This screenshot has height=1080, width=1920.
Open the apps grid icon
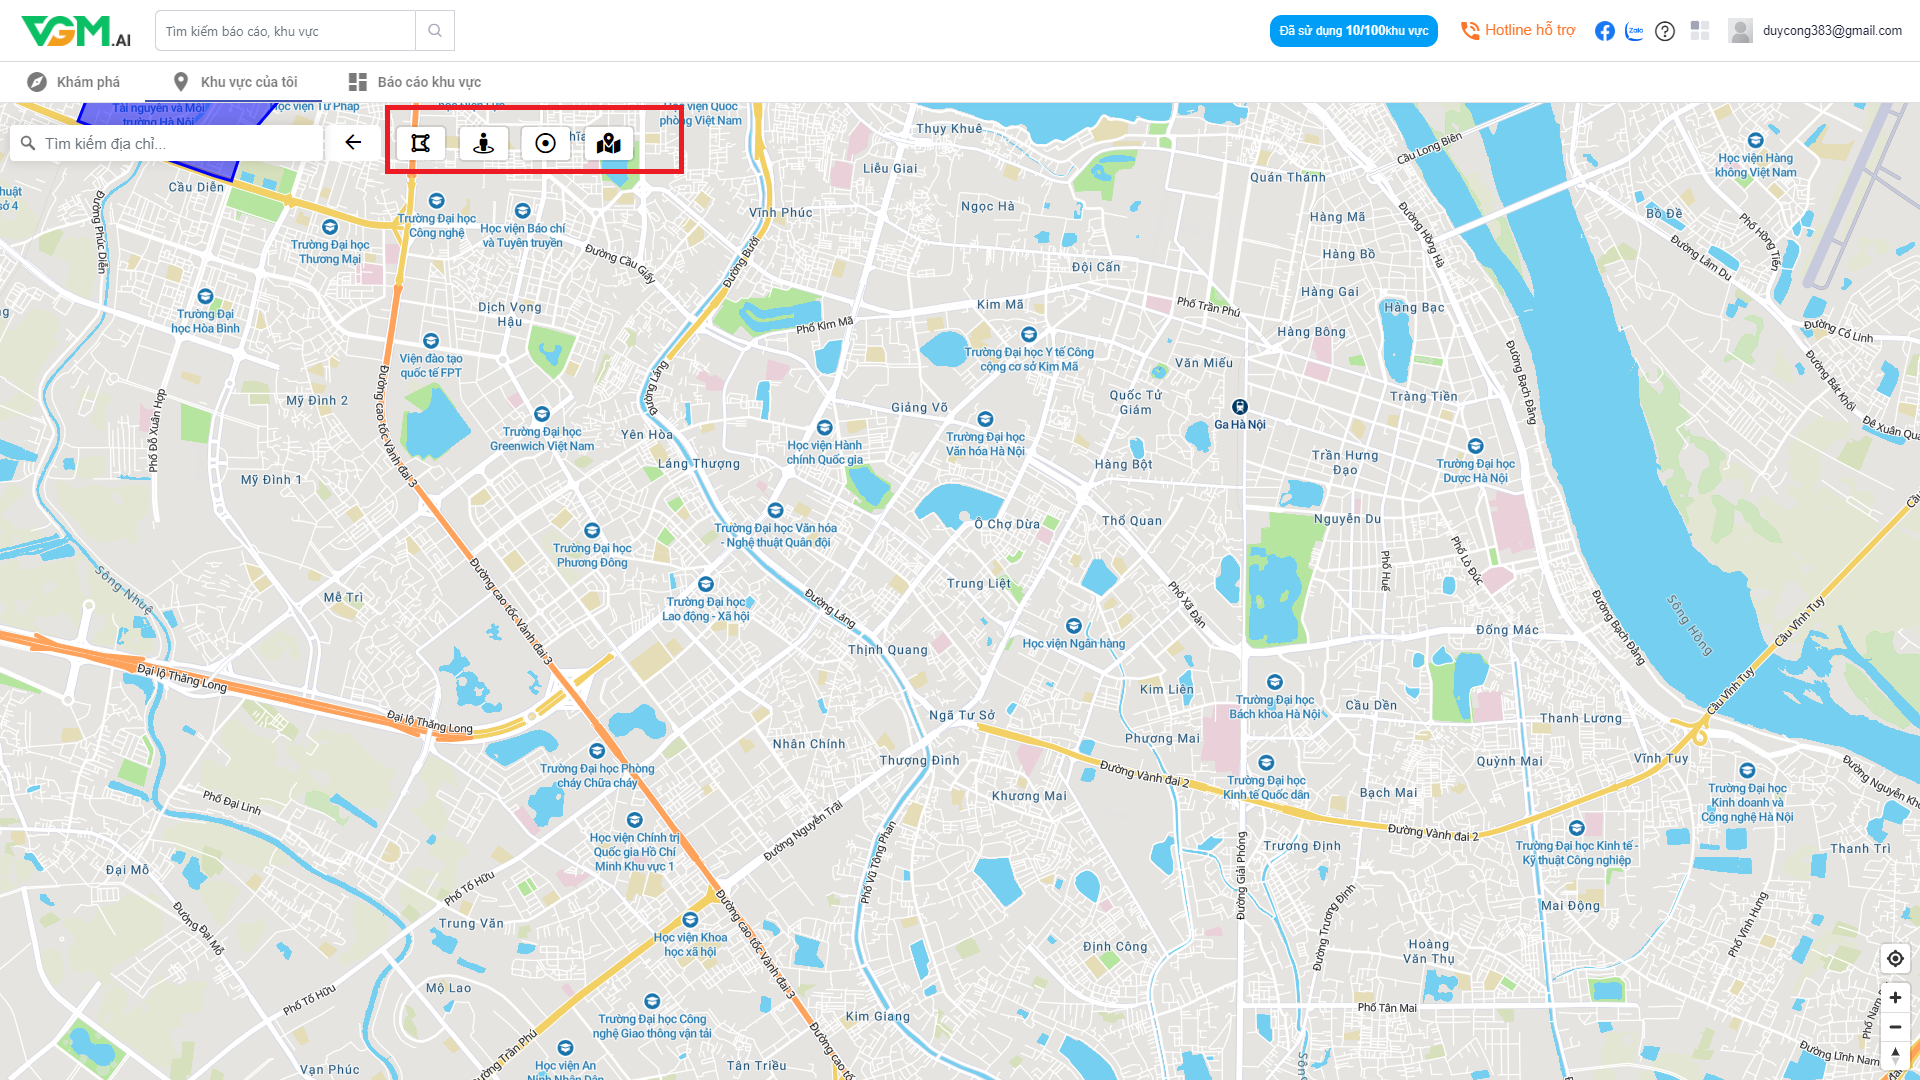point(1700,31)
